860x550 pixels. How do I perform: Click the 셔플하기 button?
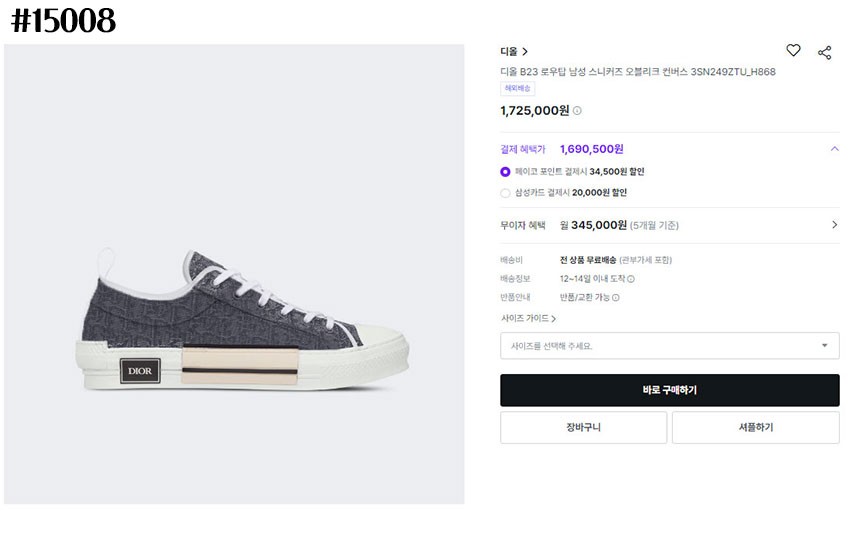(755, 427)
